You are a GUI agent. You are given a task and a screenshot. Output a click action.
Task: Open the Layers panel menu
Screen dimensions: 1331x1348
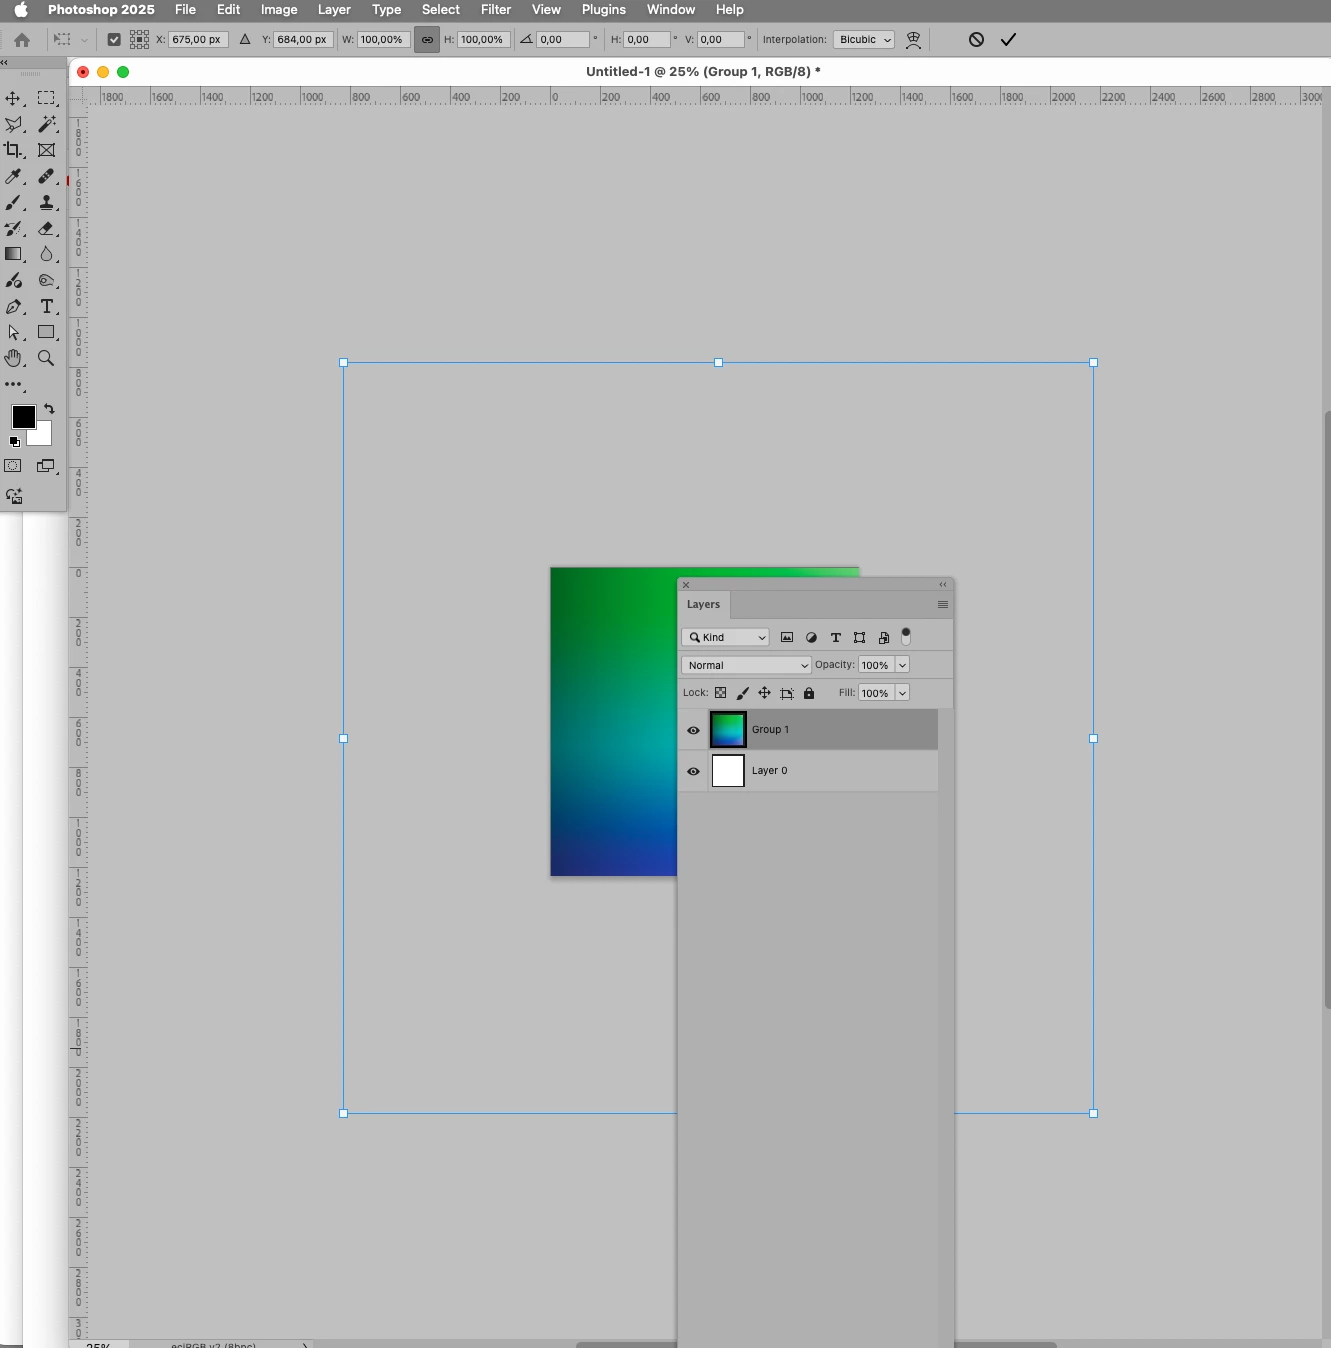coord(942,604)
